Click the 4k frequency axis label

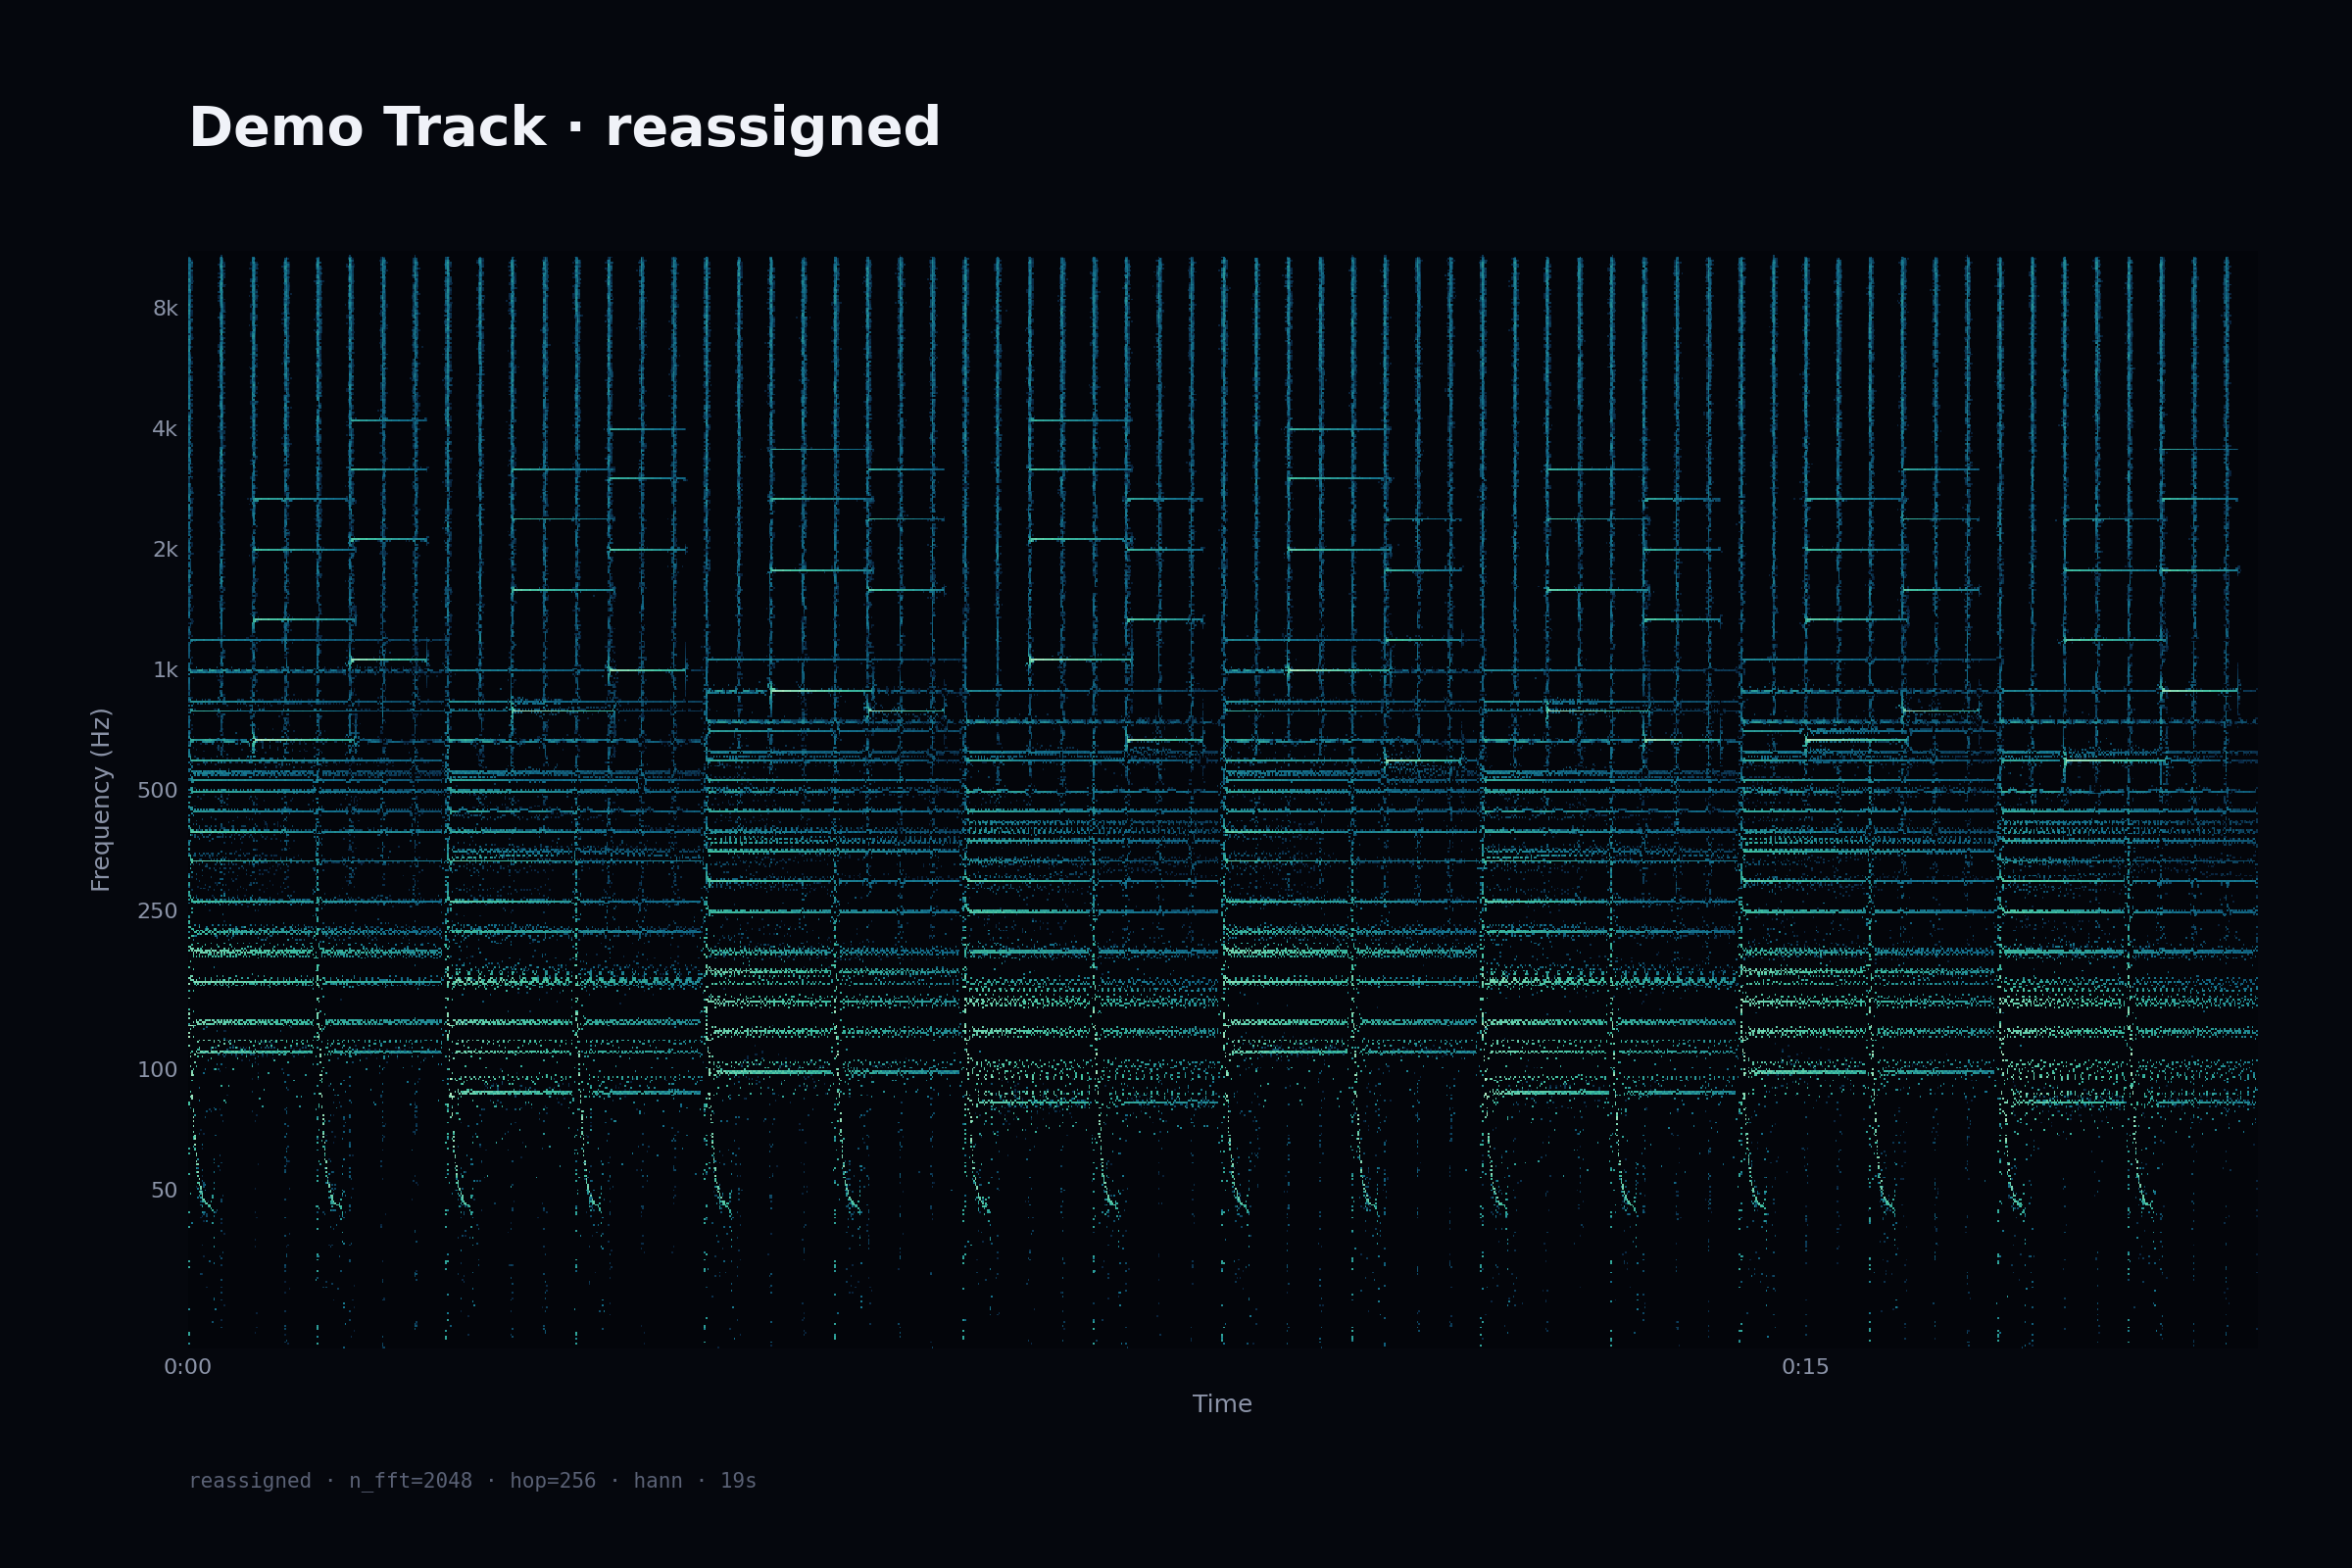coord(165,429)
